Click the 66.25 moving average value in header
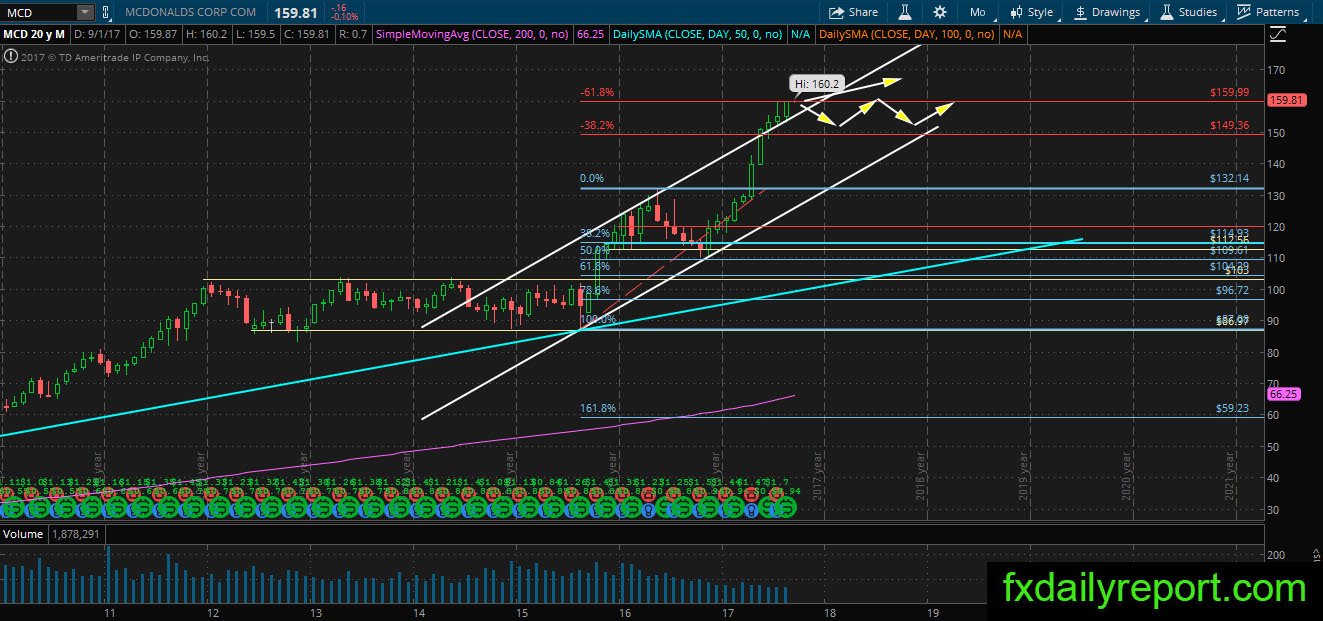The image size is (1323, 621). (x=589, y=34)
